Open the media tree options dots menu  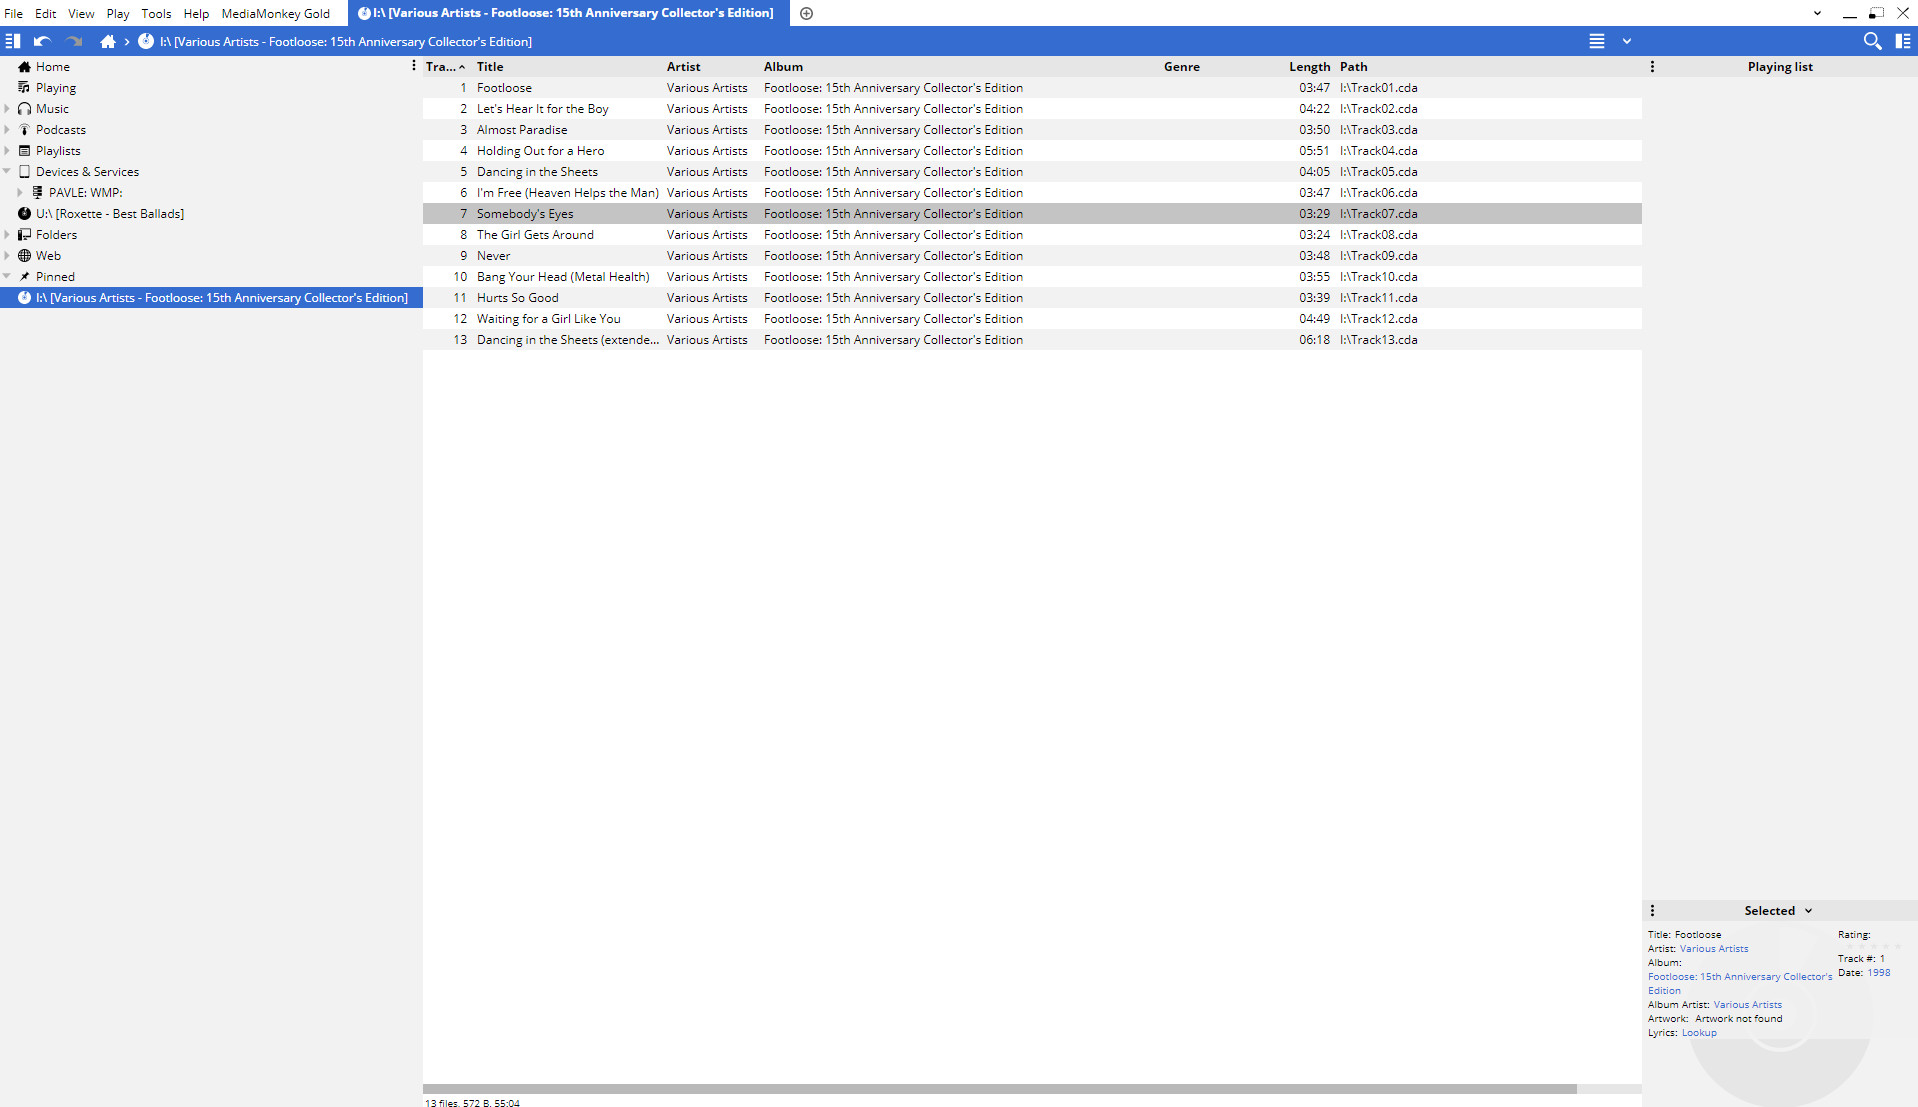414,66
